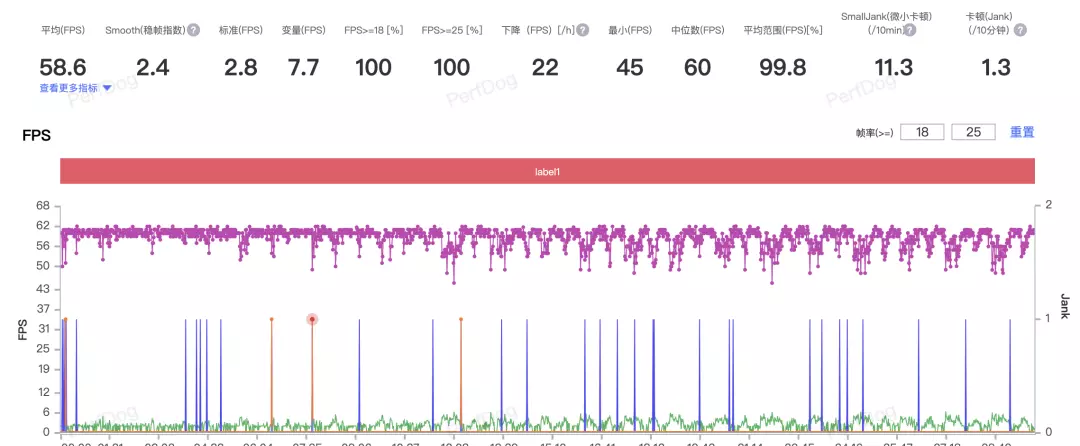Click the 卡顿(Jank) value 1.3
This screenshot has height=446, width=1080.
point(995,67)
